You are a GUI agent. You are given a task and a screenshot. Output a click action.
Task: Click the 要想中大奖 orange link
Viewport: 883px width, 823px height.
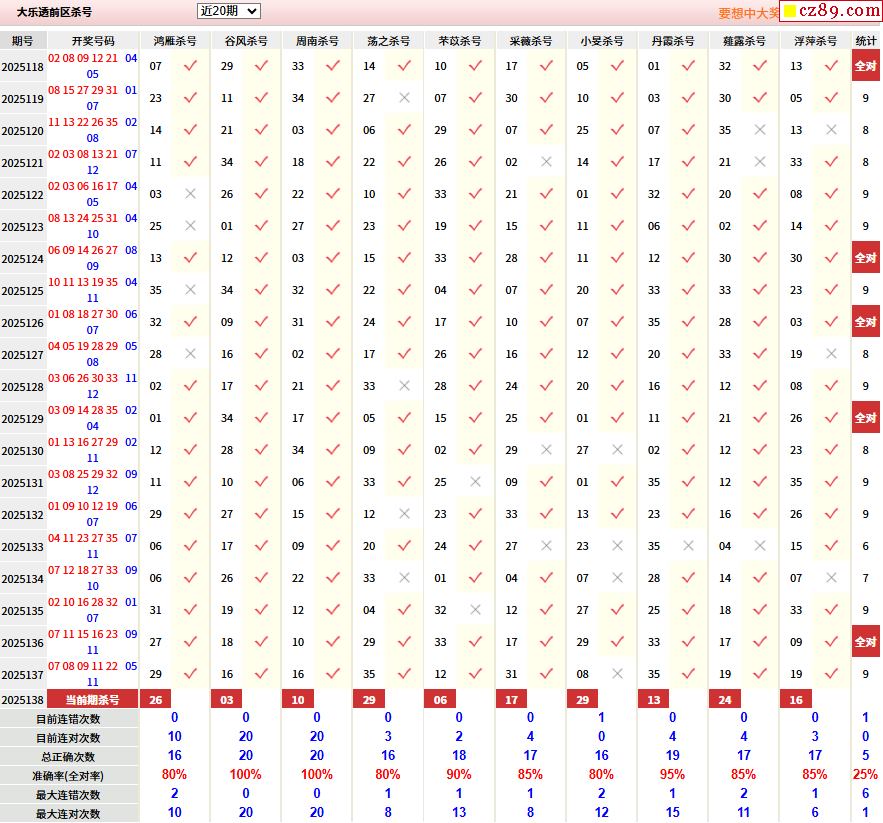click(x=747, y=13)
